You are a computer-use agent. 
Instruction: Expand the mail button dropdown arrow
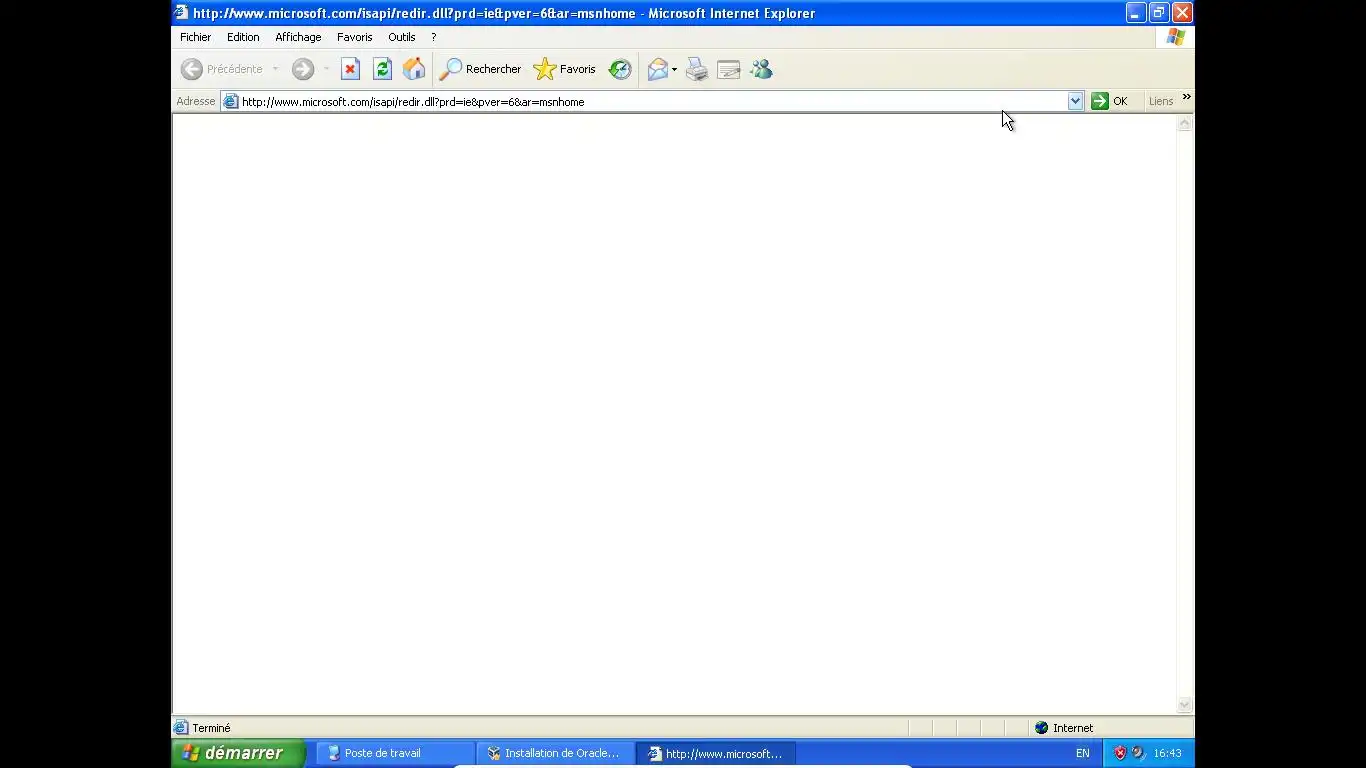pos(674,69)
